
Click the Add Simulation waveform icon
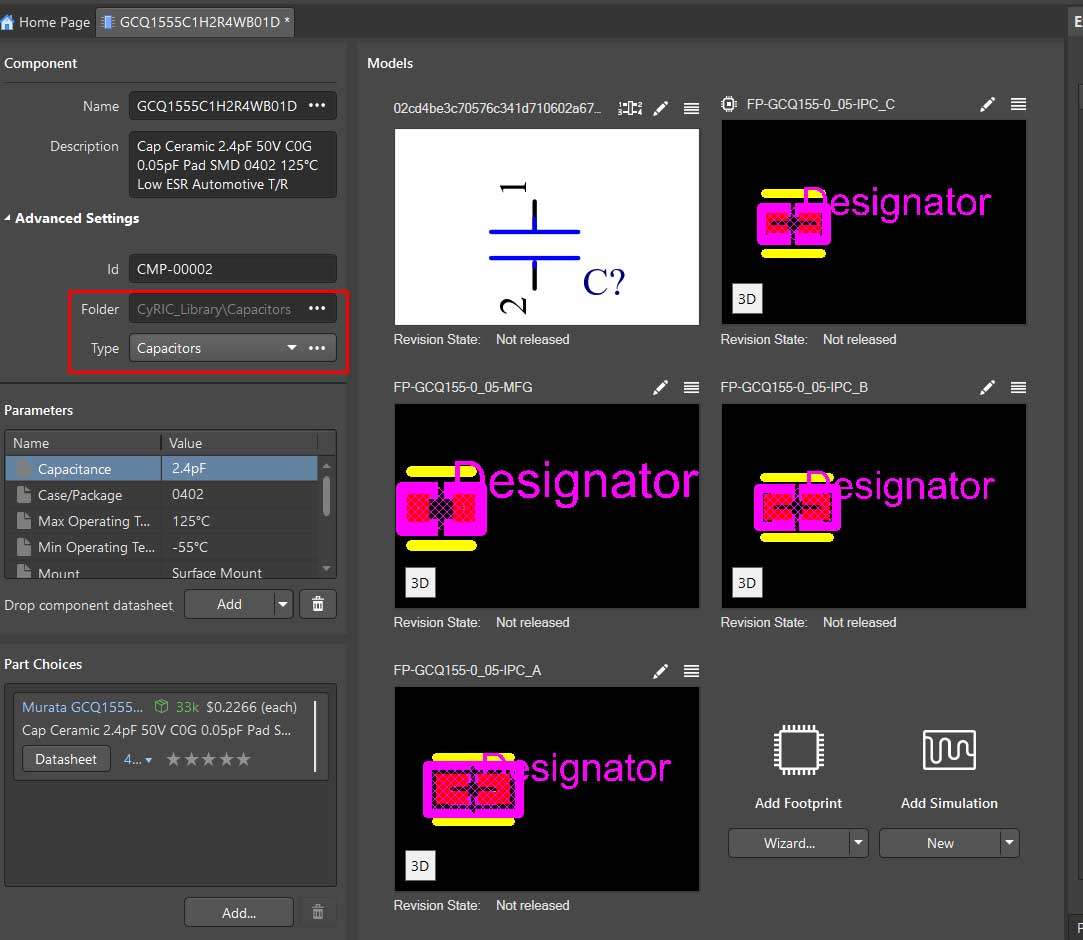tap(948, 750)
